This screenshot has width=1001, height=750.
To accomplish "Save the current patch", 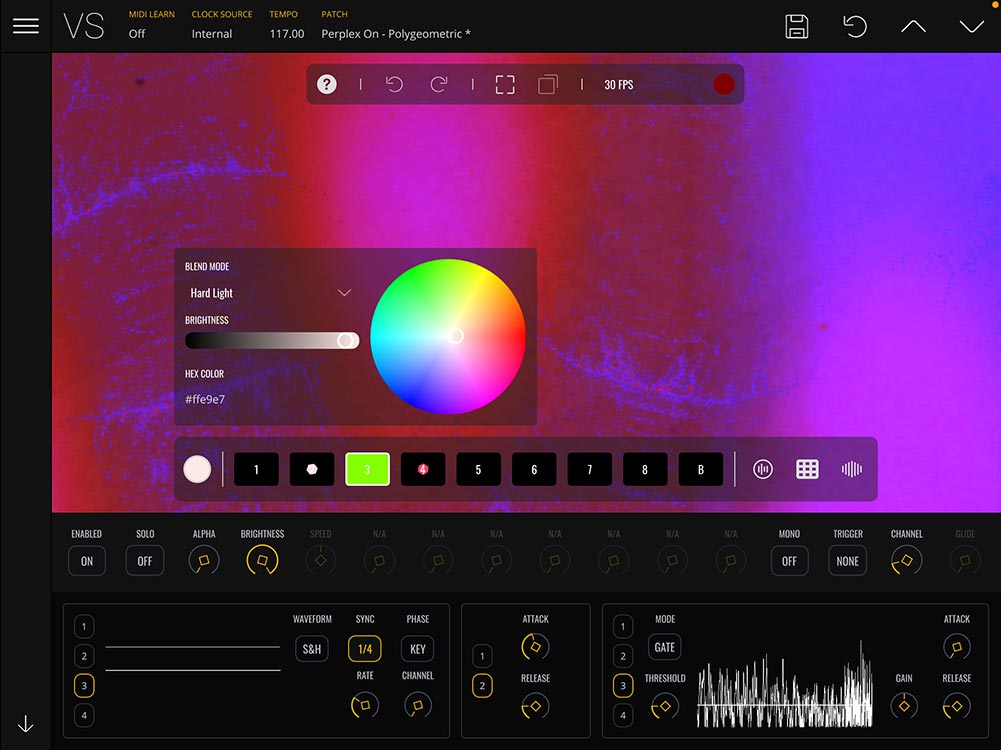I will tap(797, 27).
